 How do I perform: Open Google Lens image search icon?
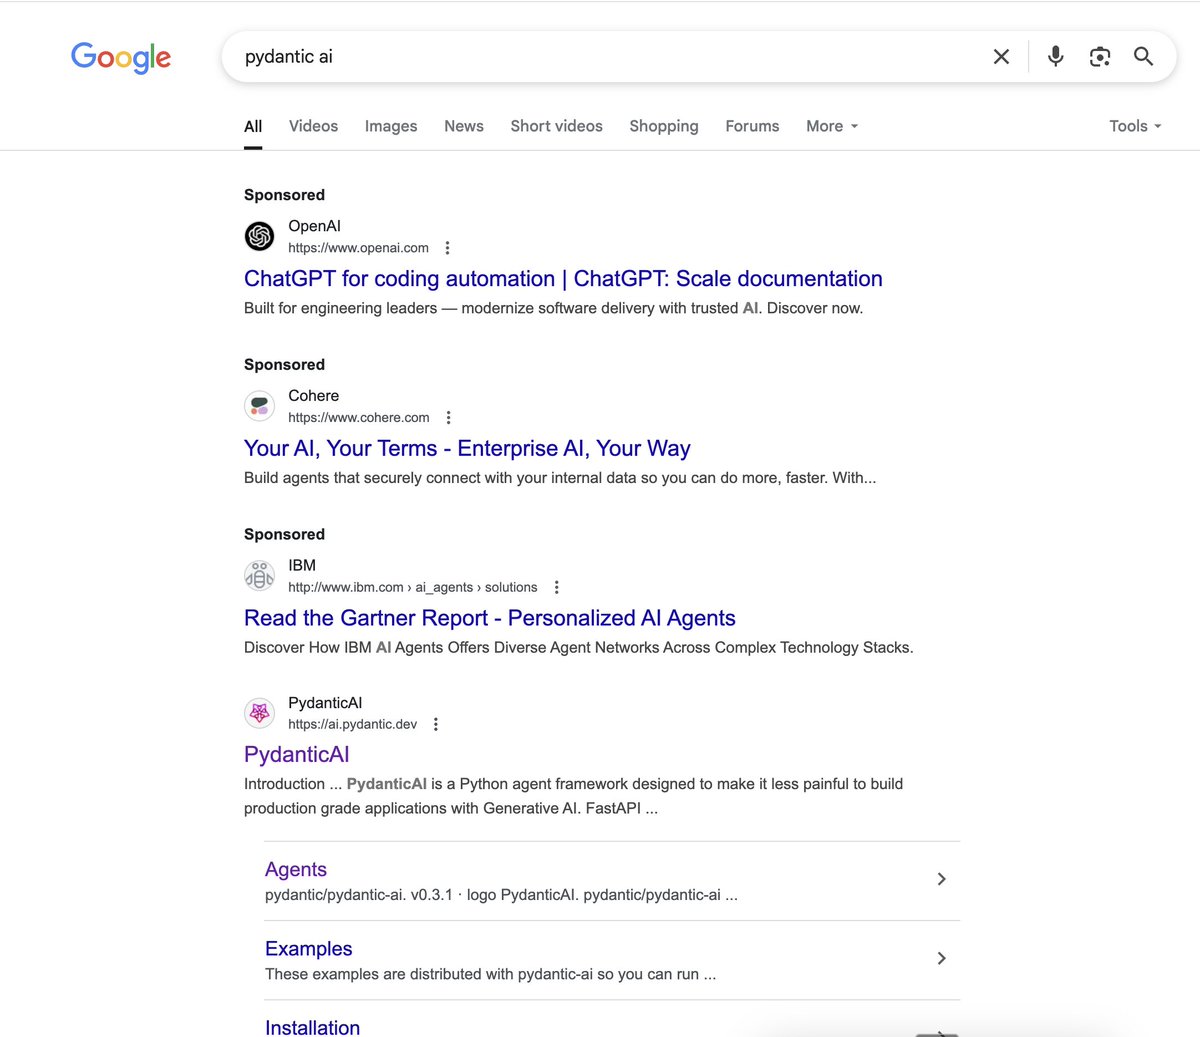point(1100,57)
